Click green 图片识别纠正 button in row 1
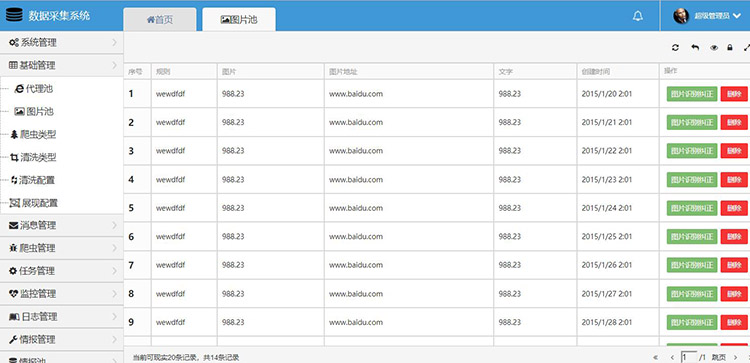750x363 pixels. 692,94
